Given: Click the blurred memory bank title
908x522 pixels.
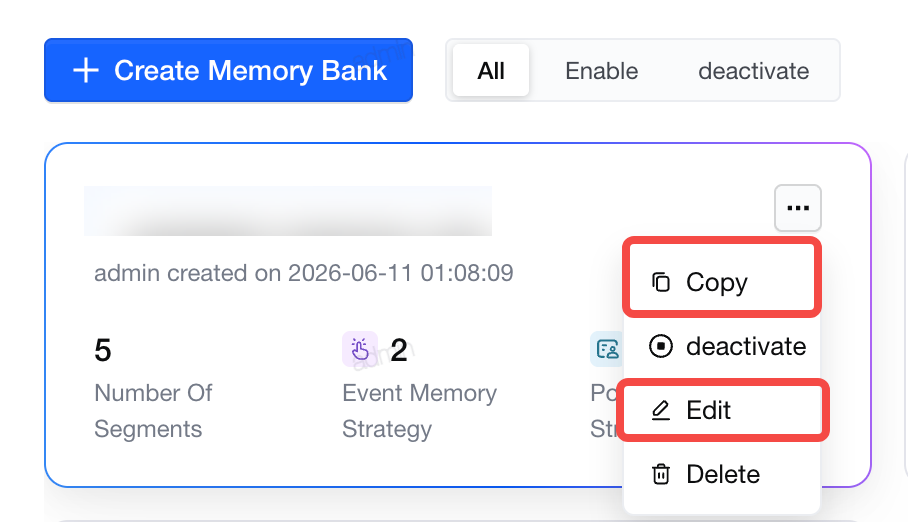Looking at the screenshot, I should click(288, 211).
